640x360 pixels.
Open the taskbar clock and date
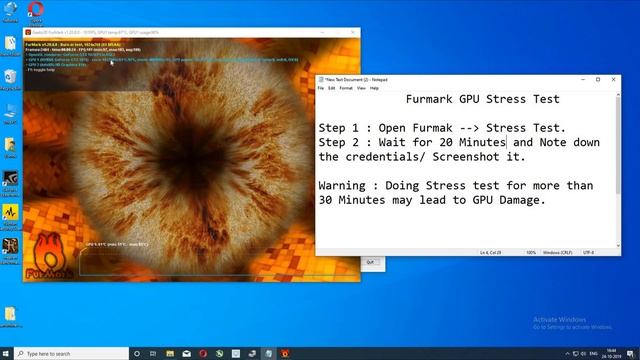coord(612,353)
